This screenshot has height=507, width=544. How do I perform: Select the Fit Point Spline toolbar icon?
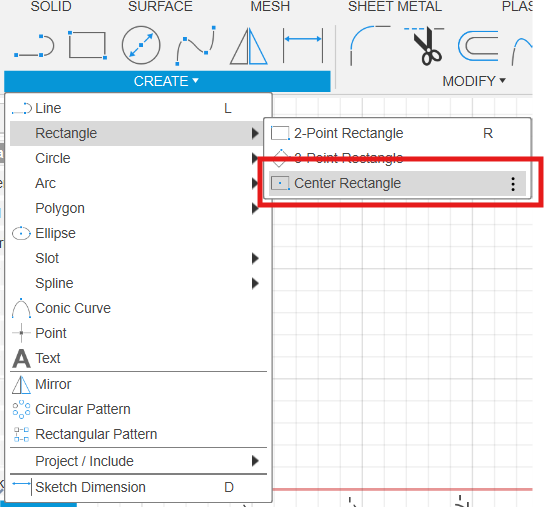click(196, 45)
